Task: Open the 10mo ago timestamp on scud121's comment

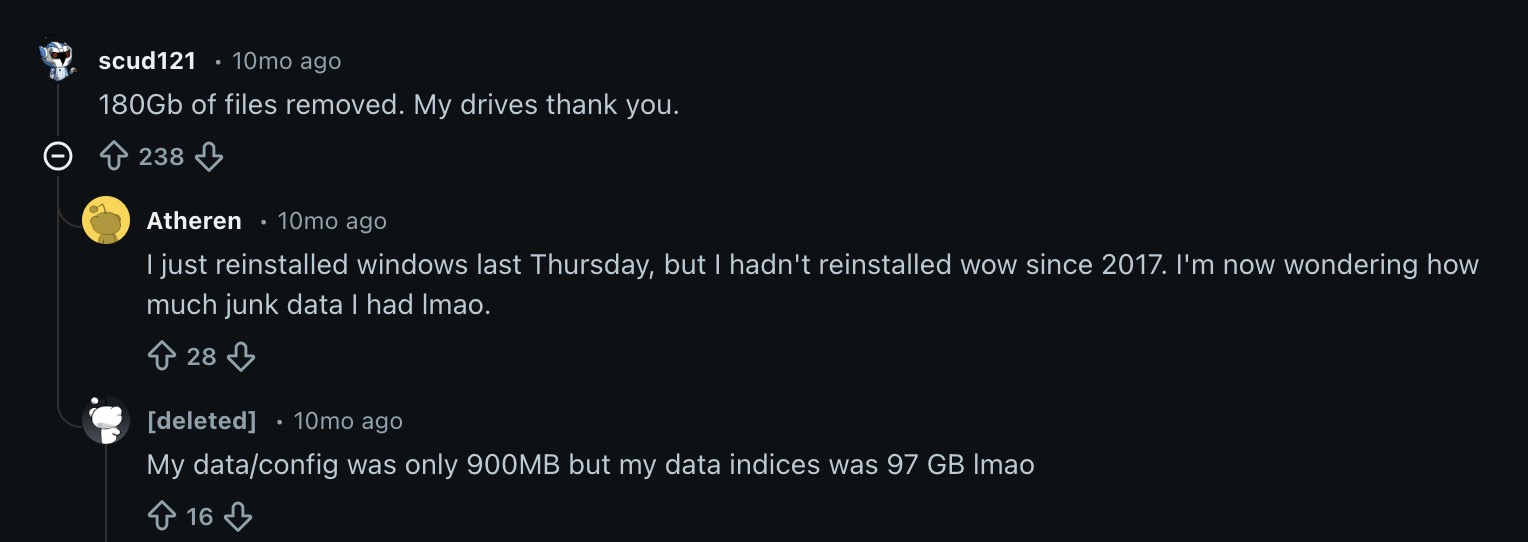Action: 286,61
